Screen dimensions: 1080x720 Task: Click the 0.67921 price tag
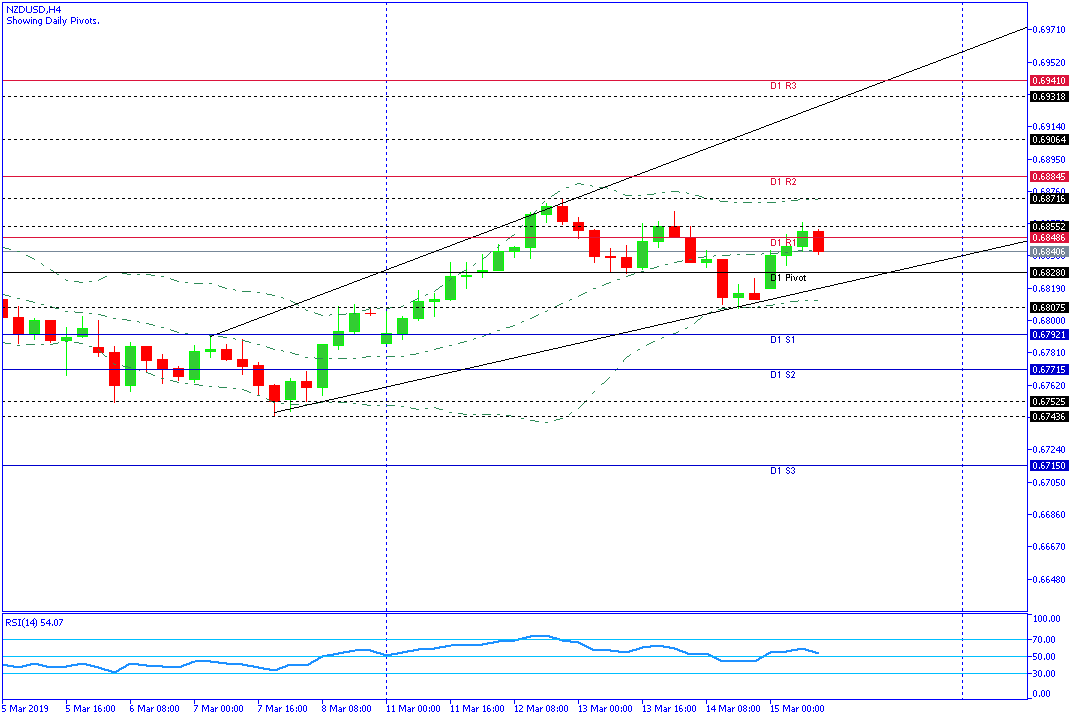click(x=1049, y=334)
